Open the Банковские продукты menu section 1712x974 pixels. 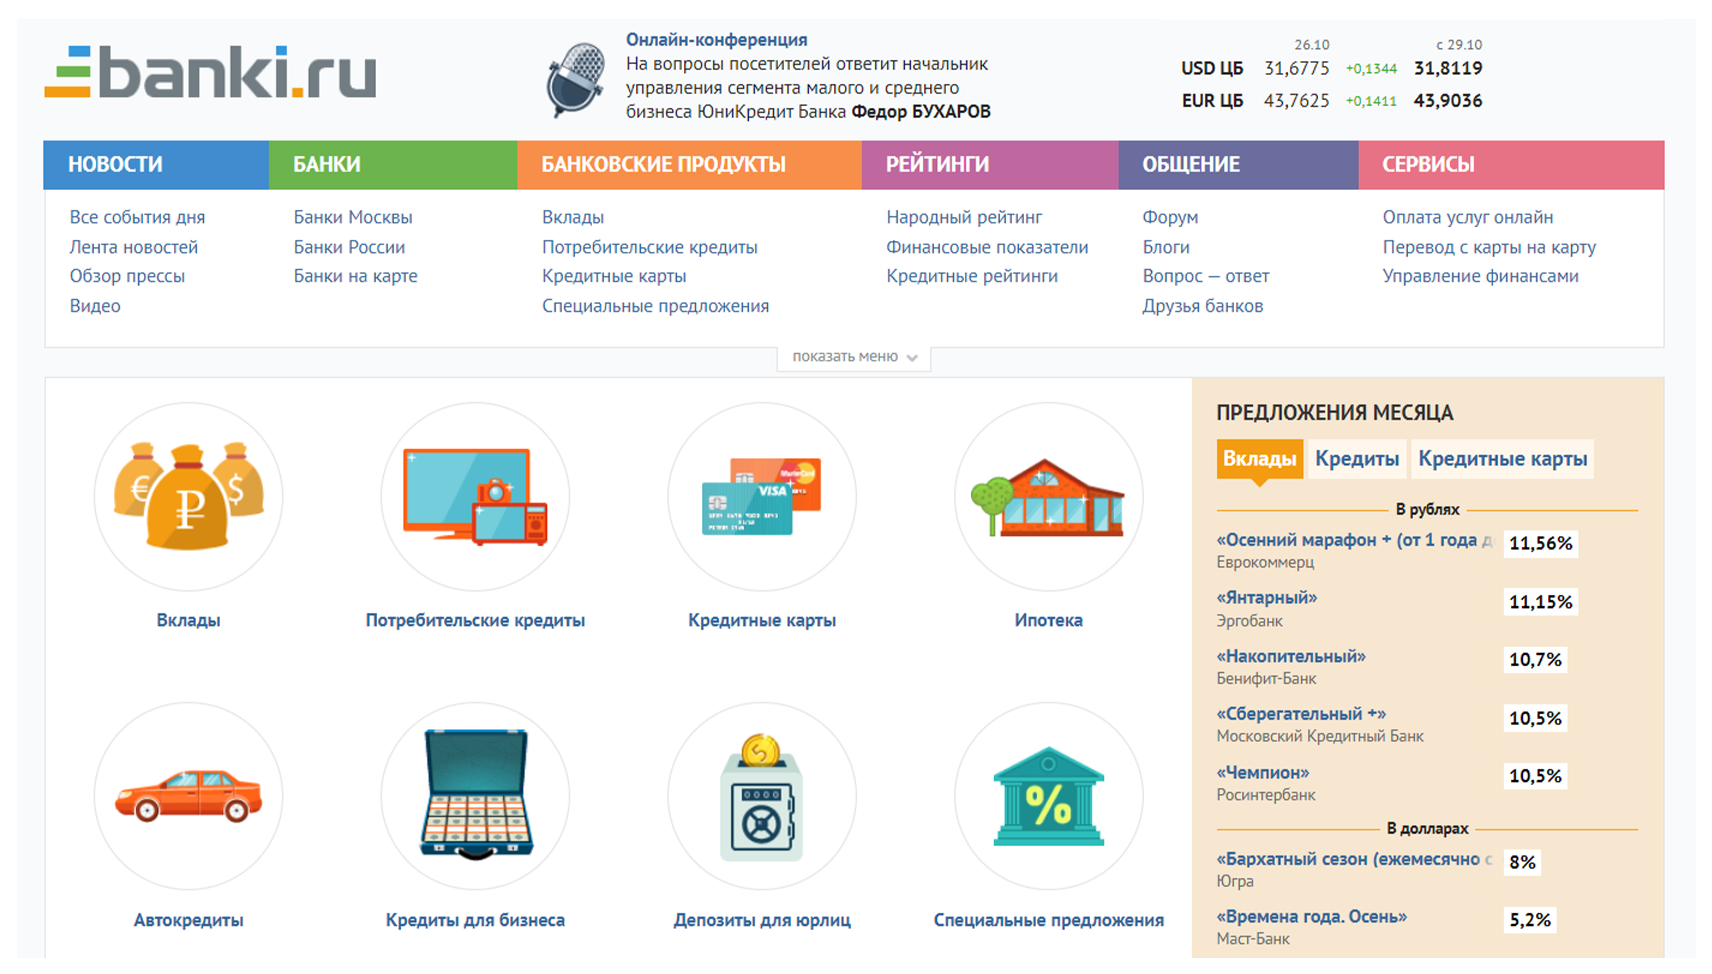(x=663, y=165)
